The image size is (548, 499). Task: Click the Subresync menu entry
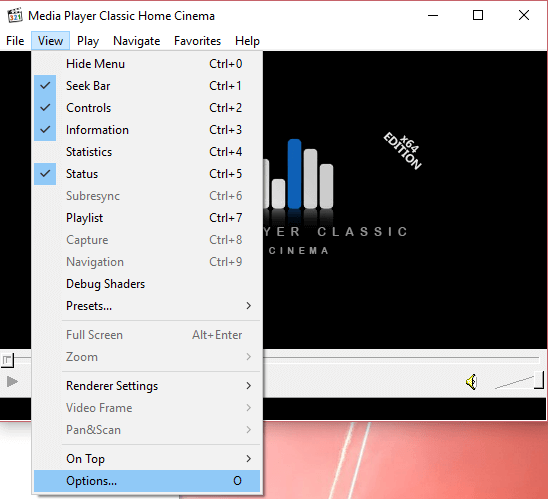point(147,196)
